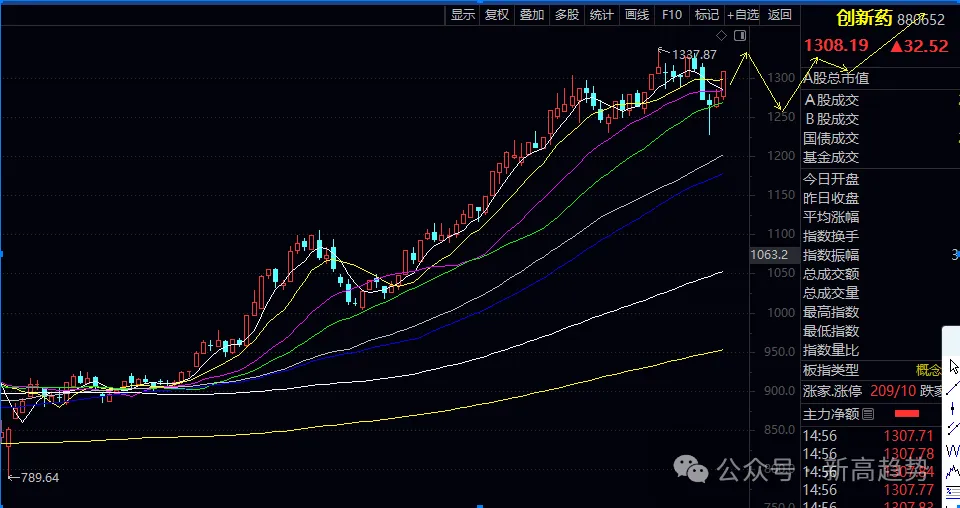Image resolution: width=960 pixels, height=508 pixels.
Task: Open the 复权 adjustment menu
Action: [x=497, y=15]
